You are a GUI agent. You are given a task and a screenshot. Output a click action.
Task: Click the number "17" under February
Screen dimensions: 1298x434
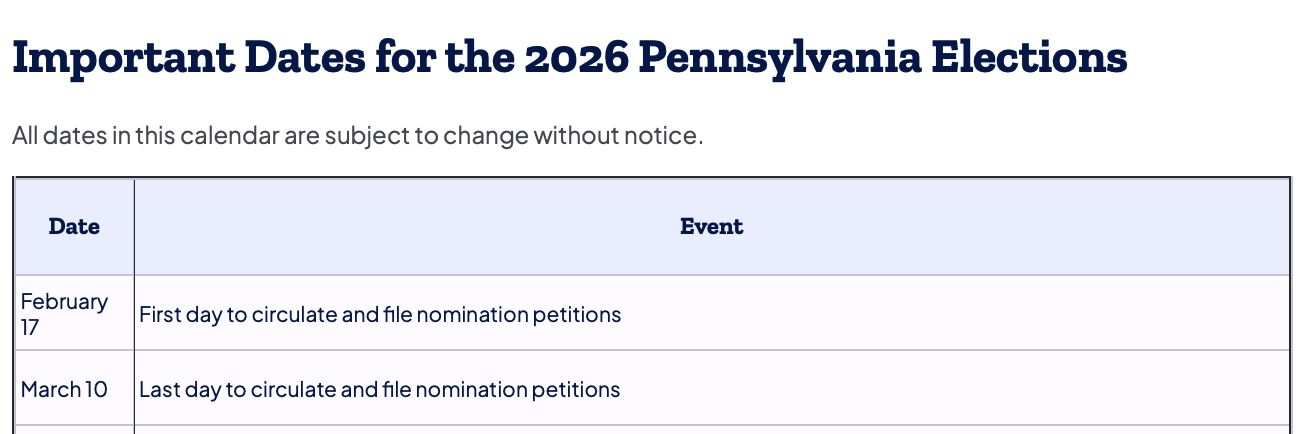(30, 327)
